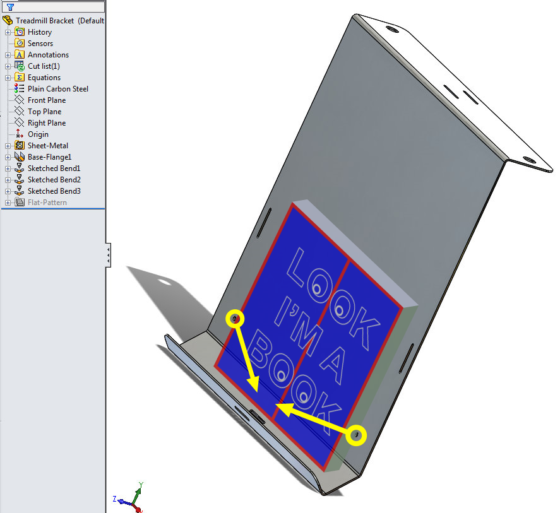This screenshot has width=560, height=513.
Task: Click the Sensors folder icon
Action: [19, 44]
